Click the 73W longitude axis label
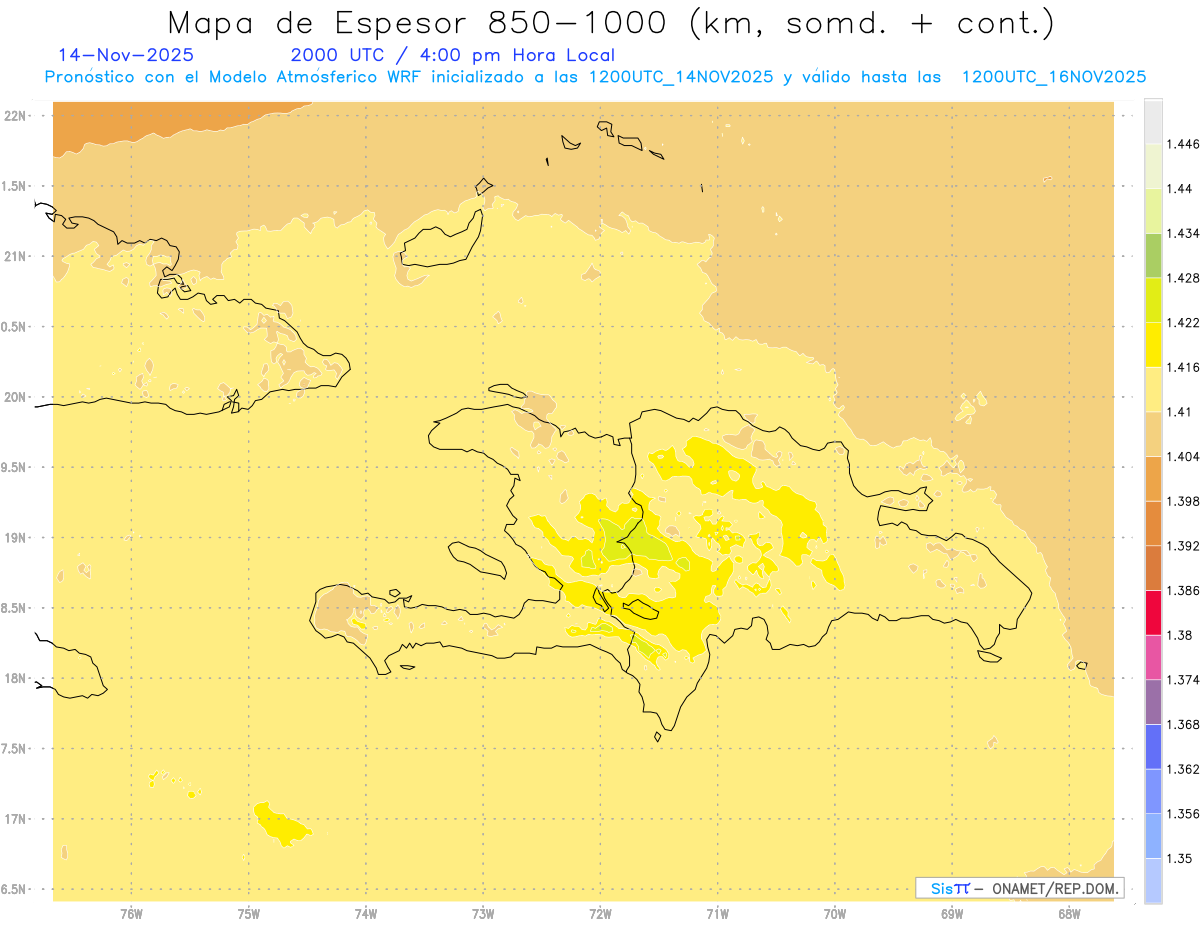 tap(483, 914)
